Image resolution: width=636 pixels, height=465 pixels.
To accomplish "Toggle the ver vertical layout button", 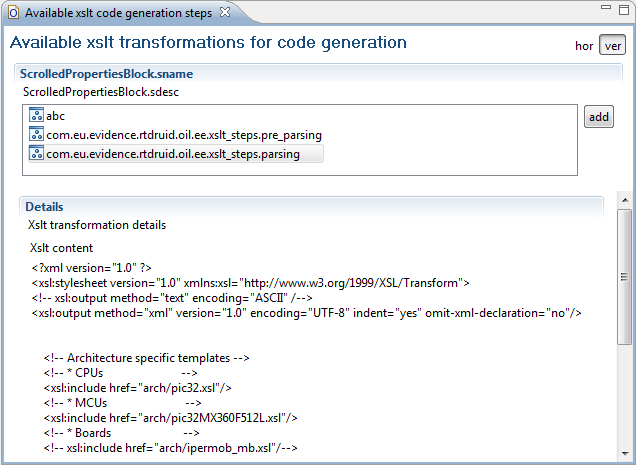I will click(x=612, y=45).
